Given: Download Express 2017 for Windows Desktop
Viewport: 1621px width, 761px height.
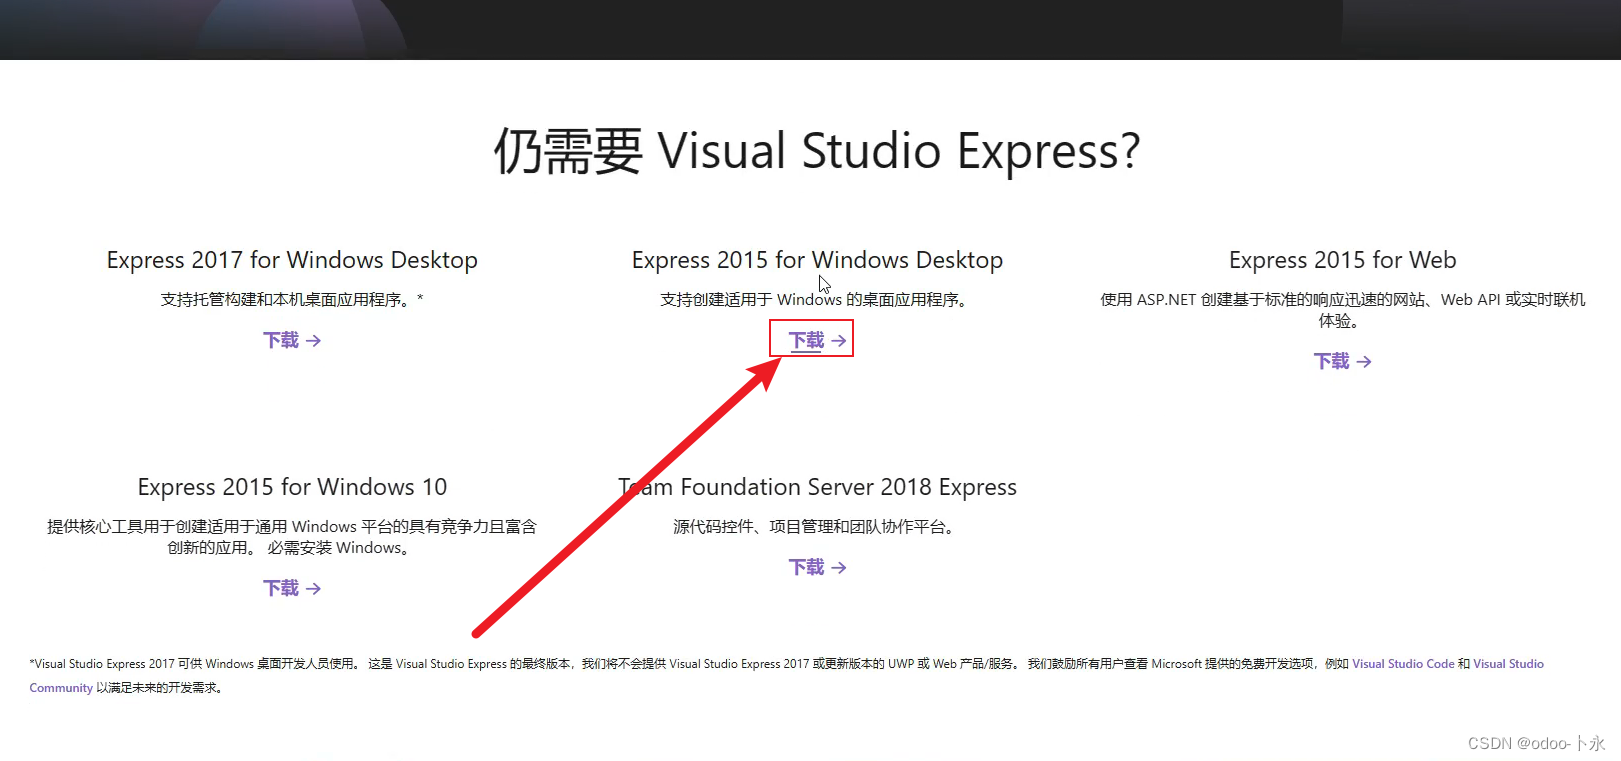Looking at the screenshot, I should 292,340.
